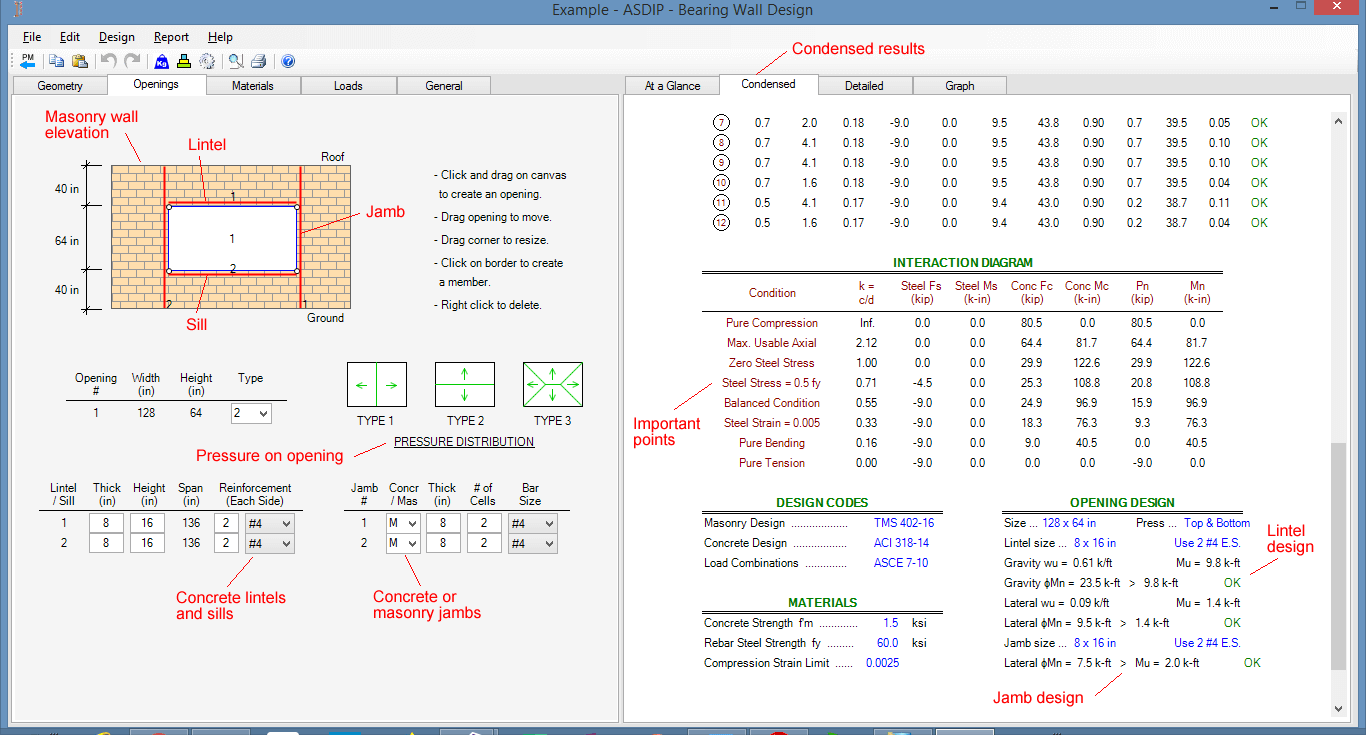Open the Edit menu
1366x735 pixels.
click(70, 37)
